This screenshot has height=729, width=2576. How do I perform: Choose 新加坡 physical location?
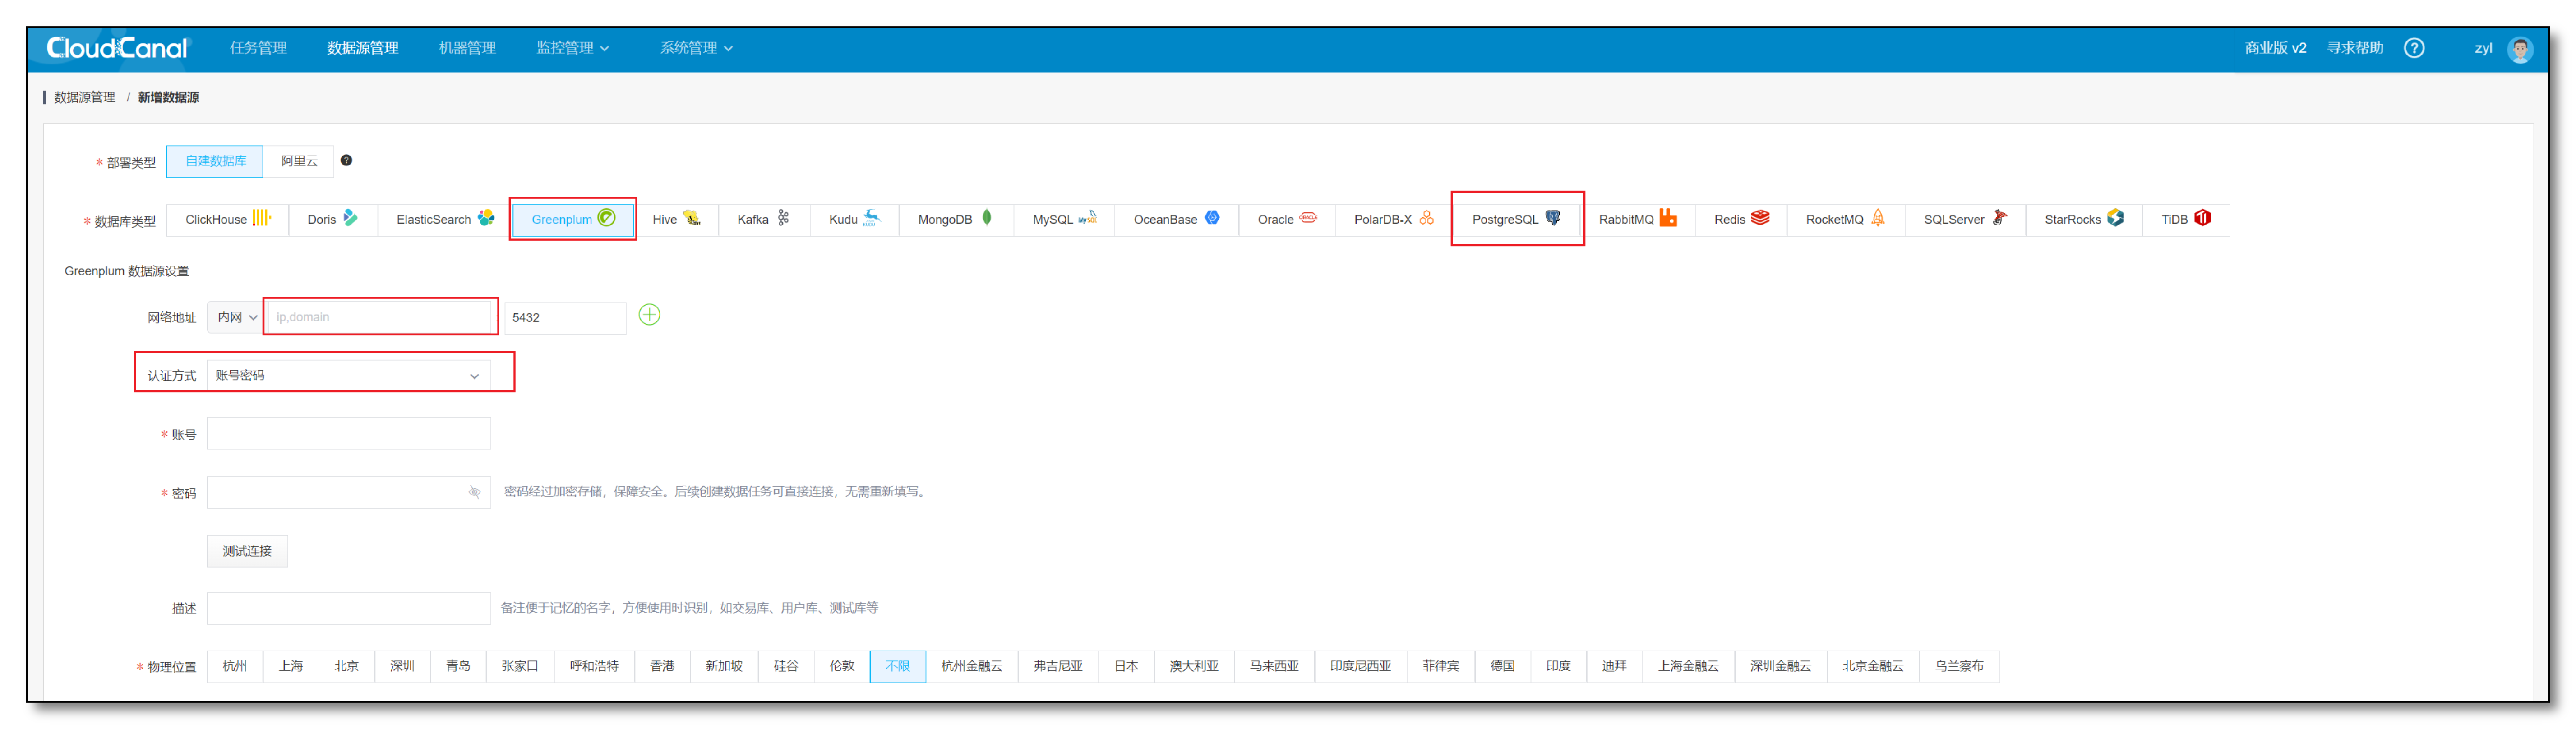click(x=723, y=666)
